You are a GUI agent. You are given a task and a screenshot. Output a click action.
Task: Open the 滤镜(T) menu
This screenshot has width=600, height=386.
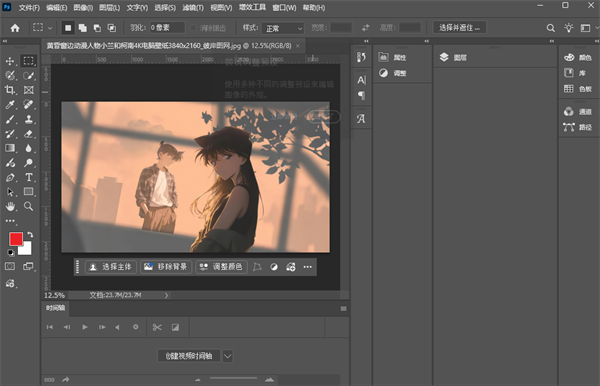193,8
